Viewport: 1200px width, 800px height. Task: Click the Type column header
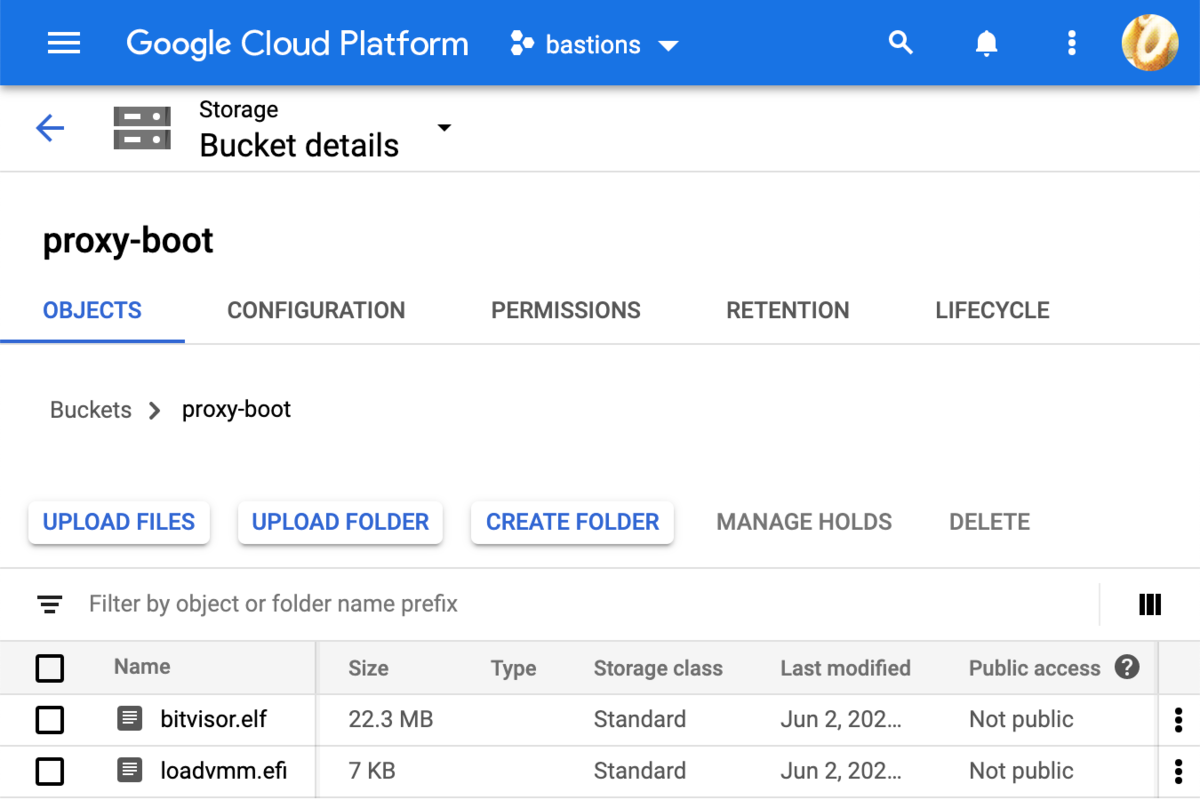click(x=514, y=668)
